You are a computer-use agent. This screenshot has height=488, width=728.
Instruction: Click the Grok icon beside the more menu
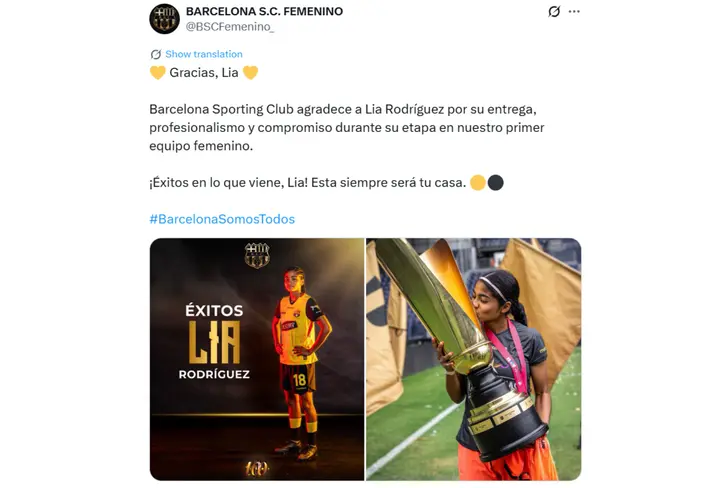pos(554,11)
